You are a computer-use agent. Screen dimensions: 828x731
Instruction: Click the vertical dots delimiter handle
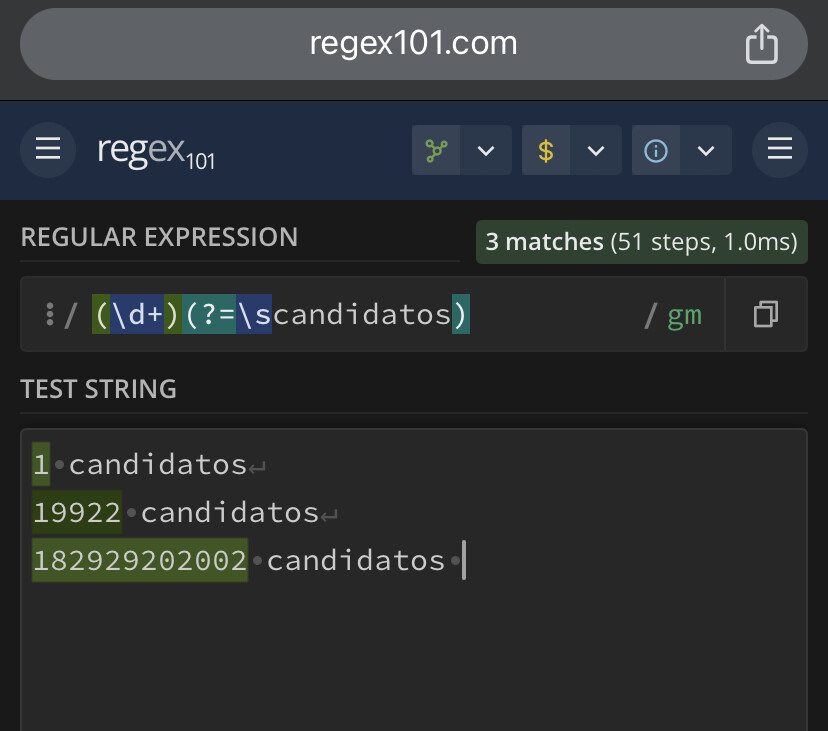(x=49, y=315)
